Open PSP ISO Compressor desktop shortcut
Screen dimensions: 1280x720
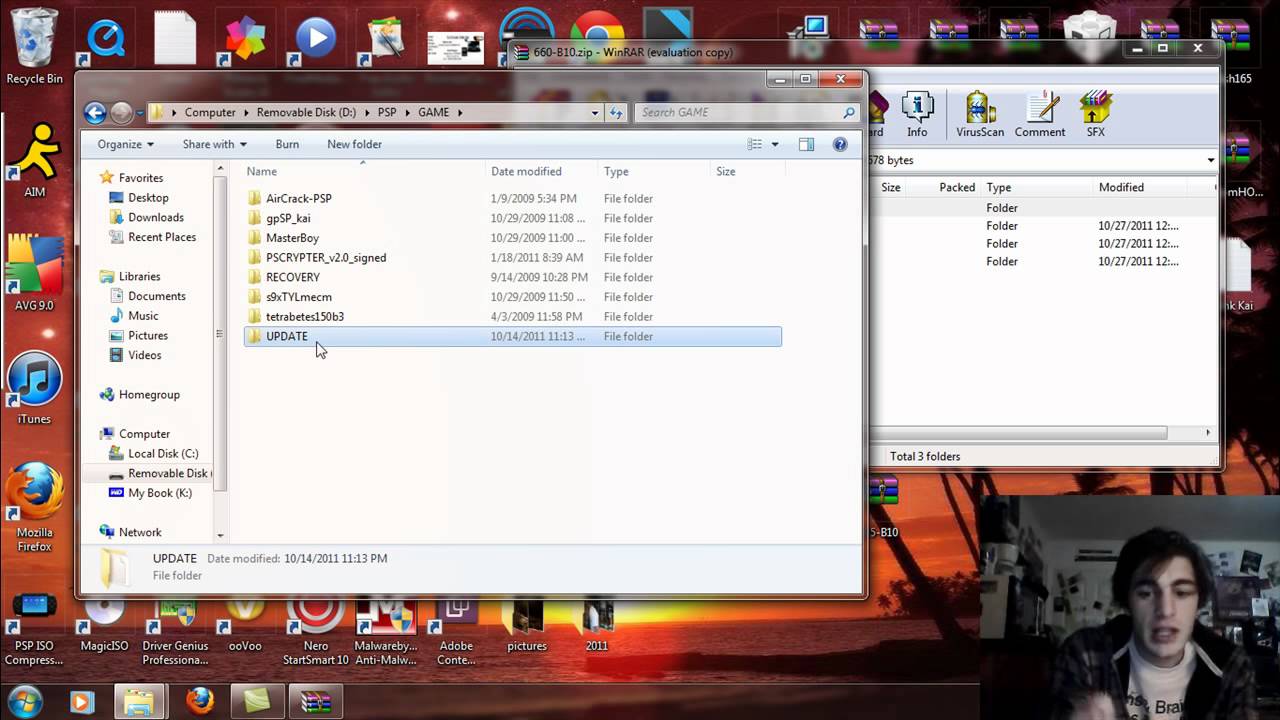[x=34, y=630]
